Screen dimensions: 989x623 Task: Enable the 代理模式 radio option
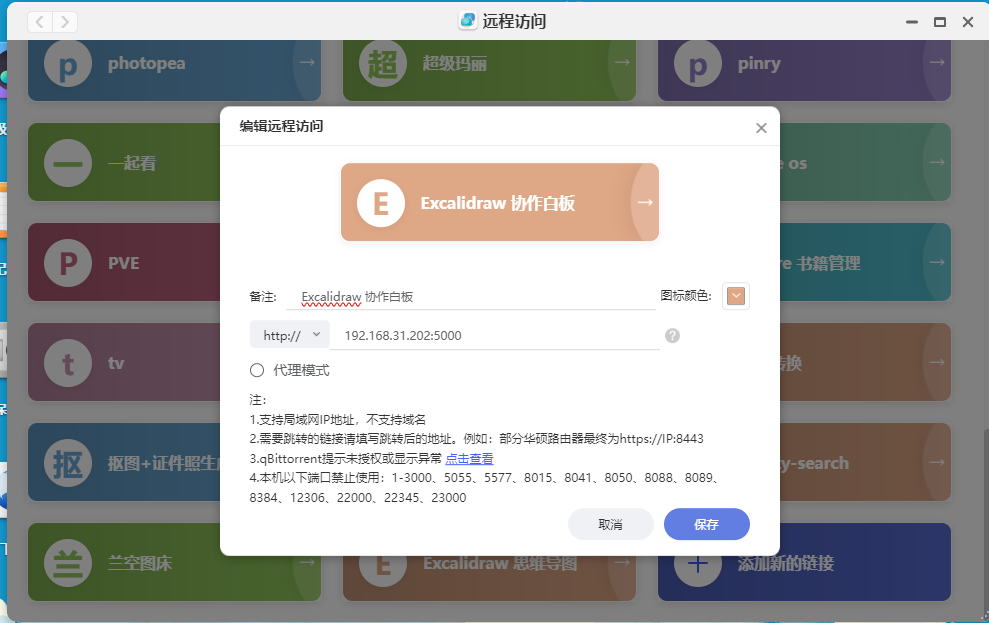click(x=257, y=370)
